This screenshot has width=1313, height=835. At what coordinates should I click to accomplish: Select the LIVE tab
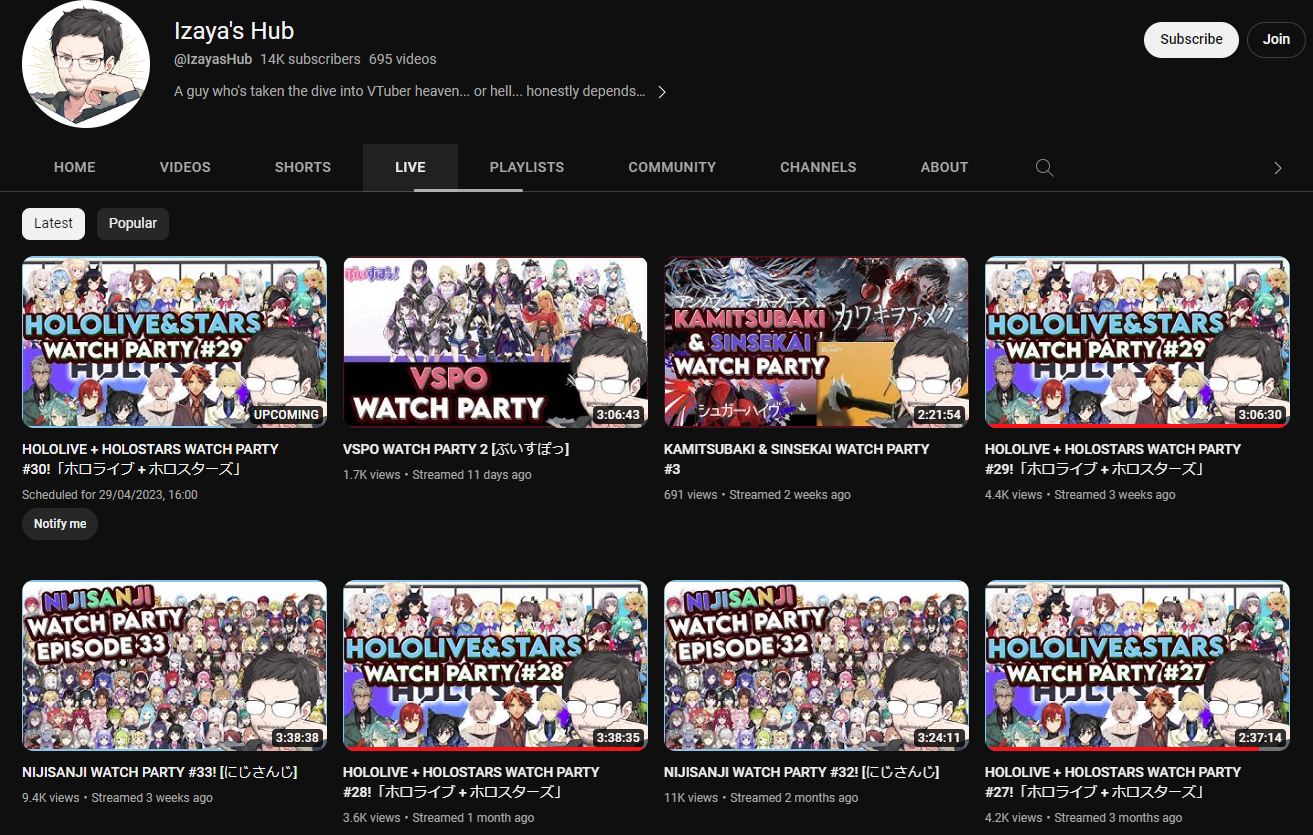[x=410, y=167]
